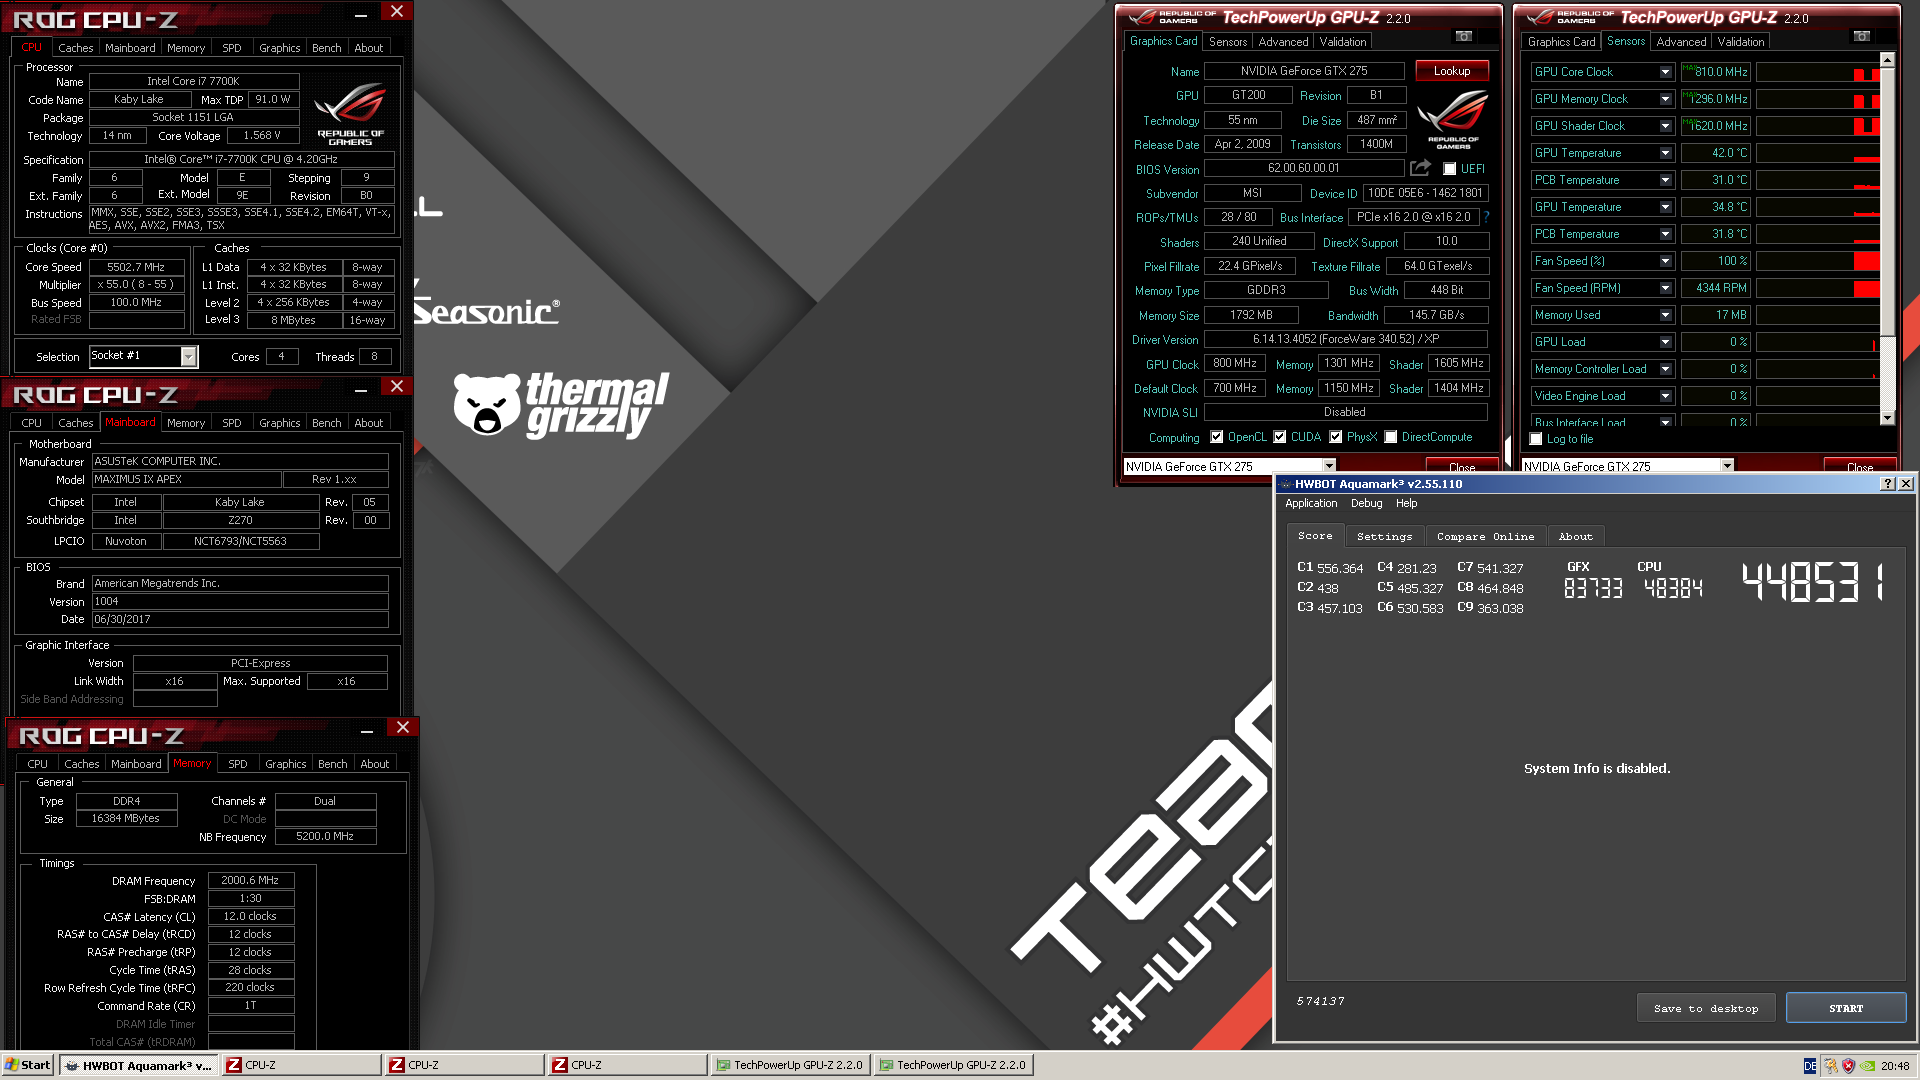Open the Windows Start menu

pos(28,1066)
